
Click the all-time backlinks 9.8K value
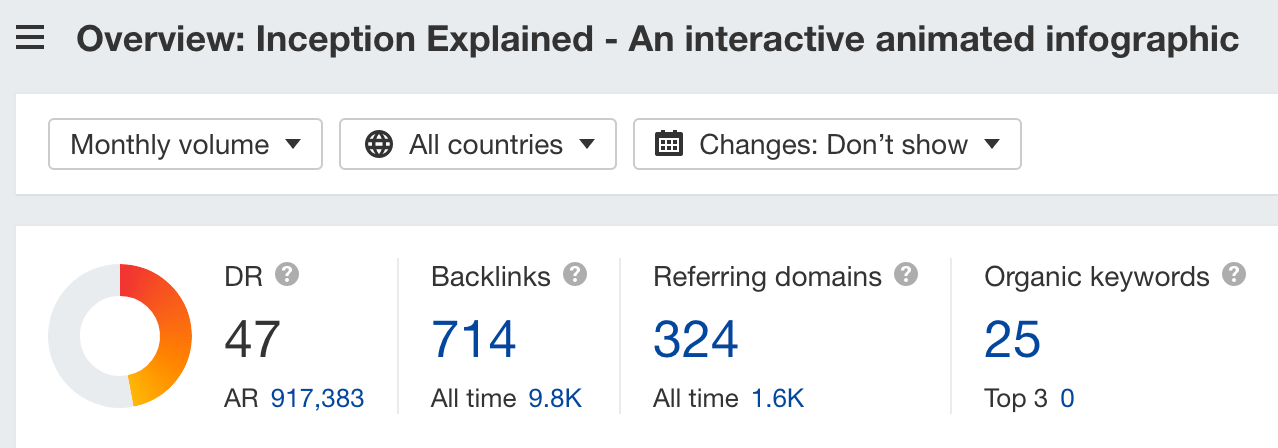click(x=555, y=399)
